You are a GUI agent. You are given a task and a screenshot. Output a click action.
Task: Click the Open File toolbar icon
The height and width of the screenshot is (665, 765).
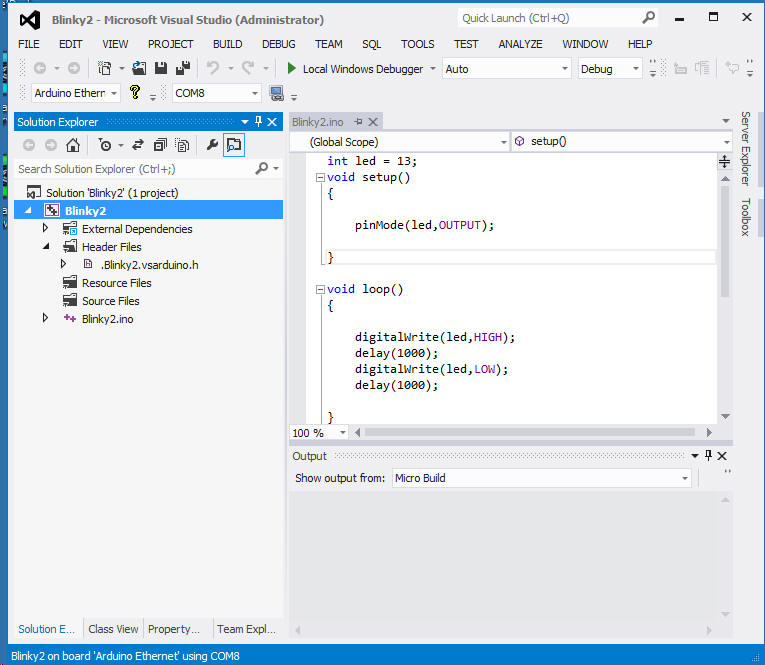[x=139, y=68]
